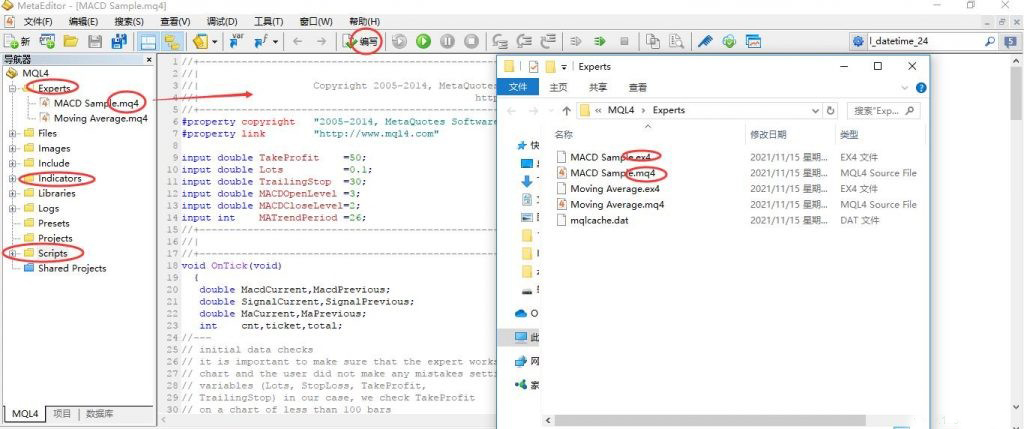1024x429 pixels.
Task: Click the green profiling on history icon
Action: pyautogui.click(x=600, y=41)
